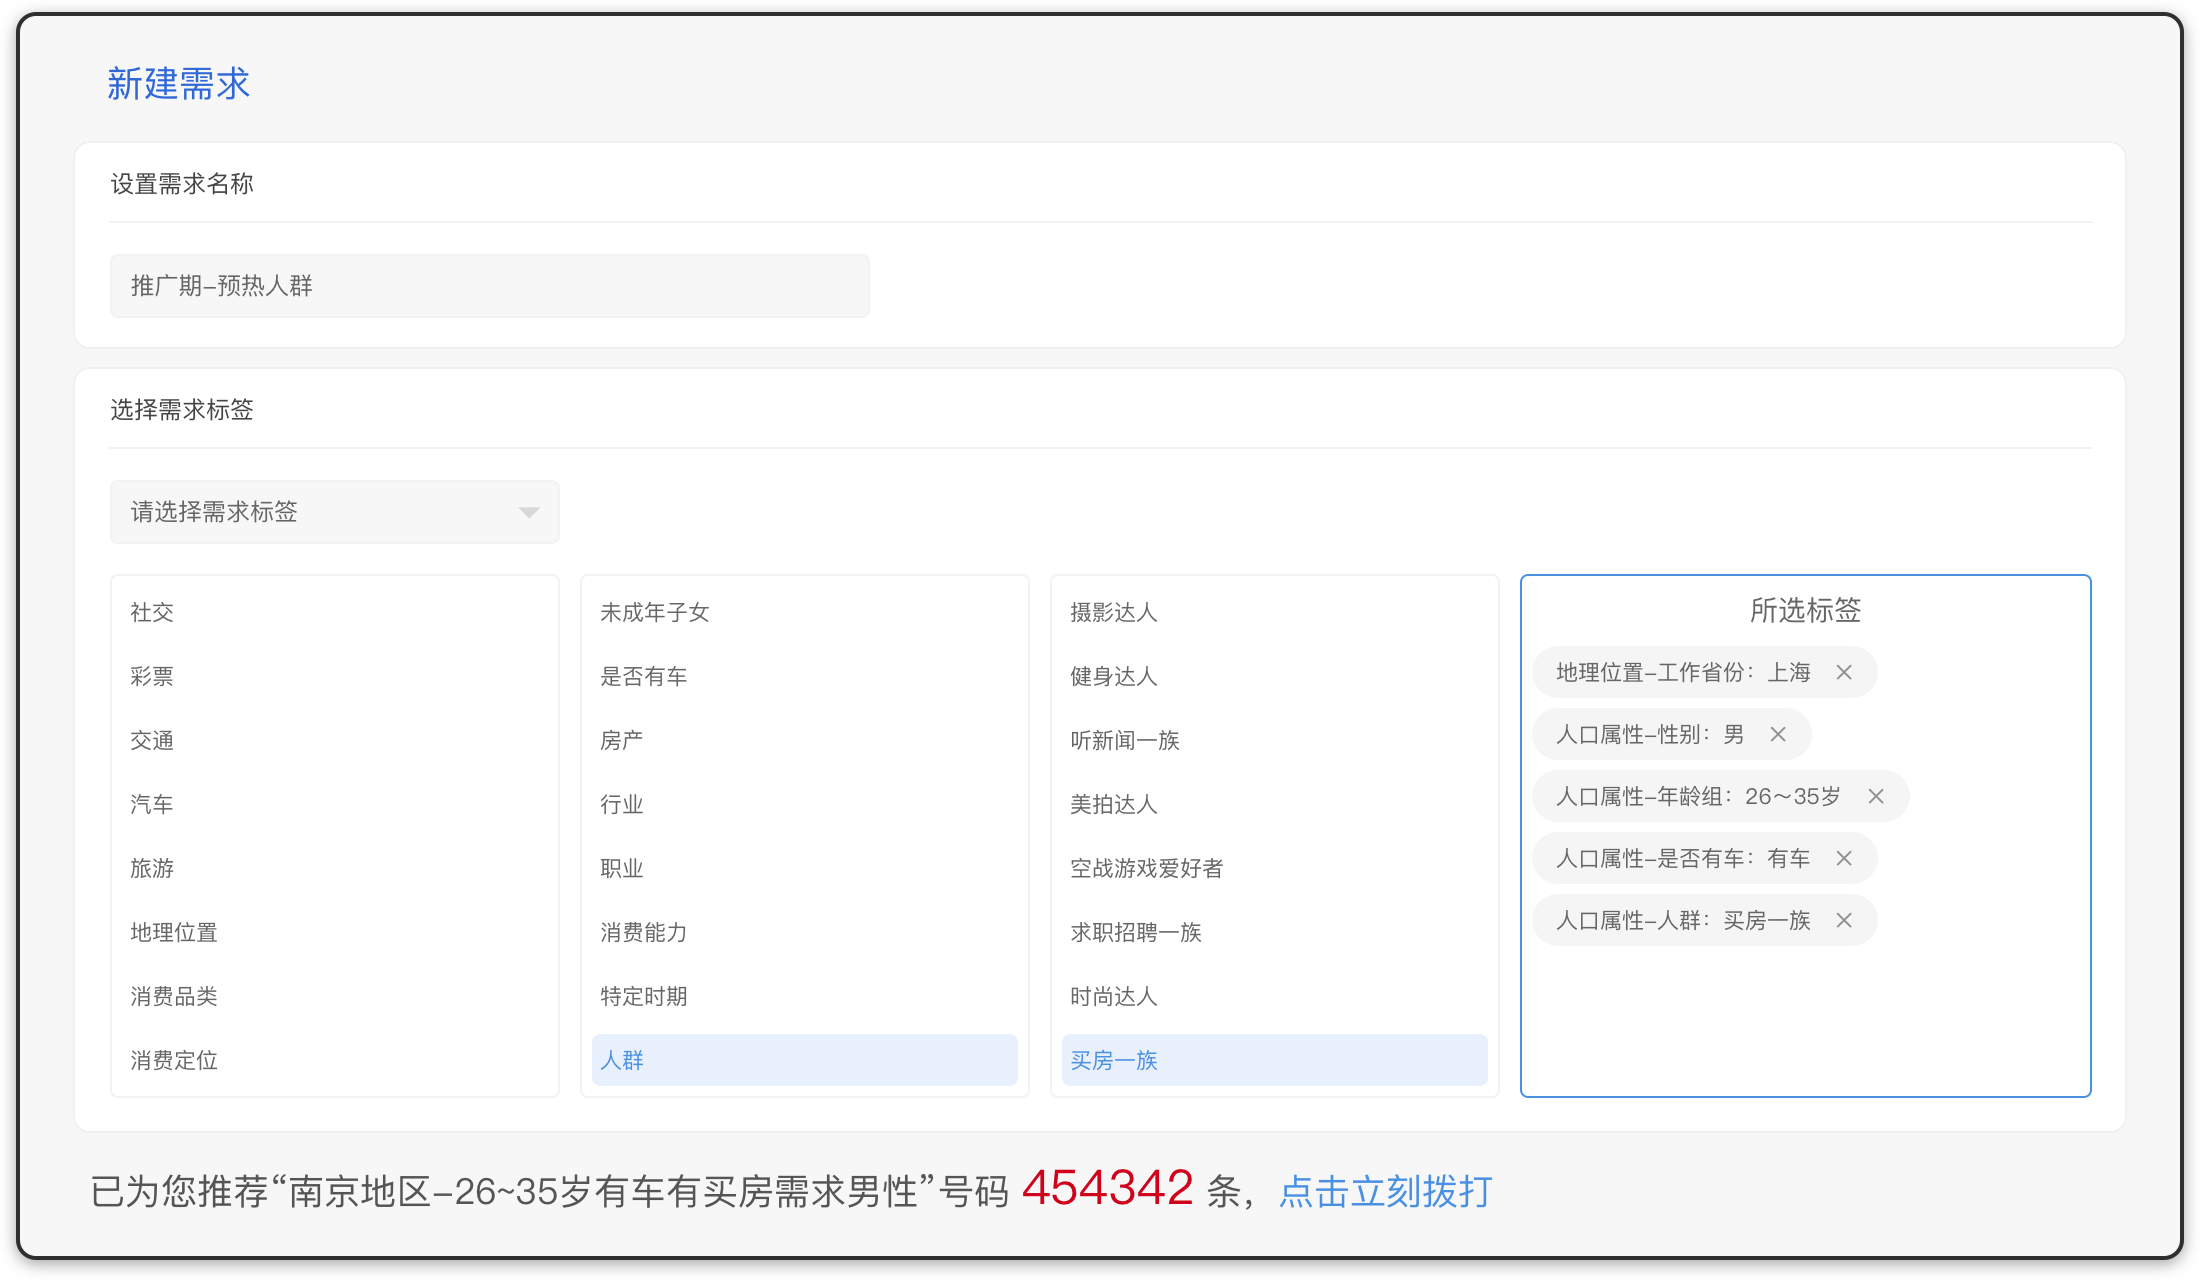This screenshot has width=2200, height=1280.
Task: Click the highlighted 人群 item
Action: 804,1060
